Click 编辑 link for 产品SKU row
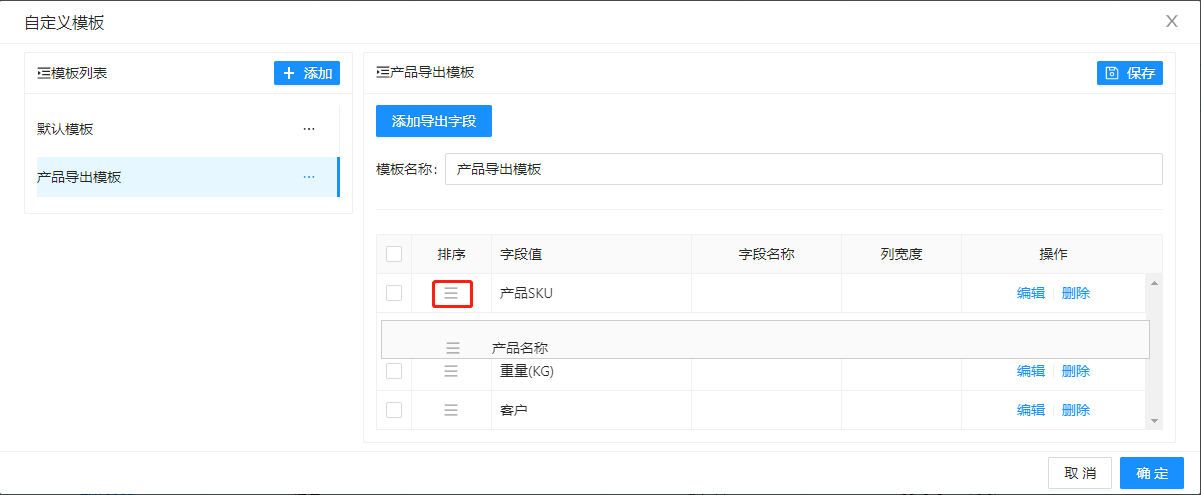This screenshot has width=1201, height=495. 1030,293
